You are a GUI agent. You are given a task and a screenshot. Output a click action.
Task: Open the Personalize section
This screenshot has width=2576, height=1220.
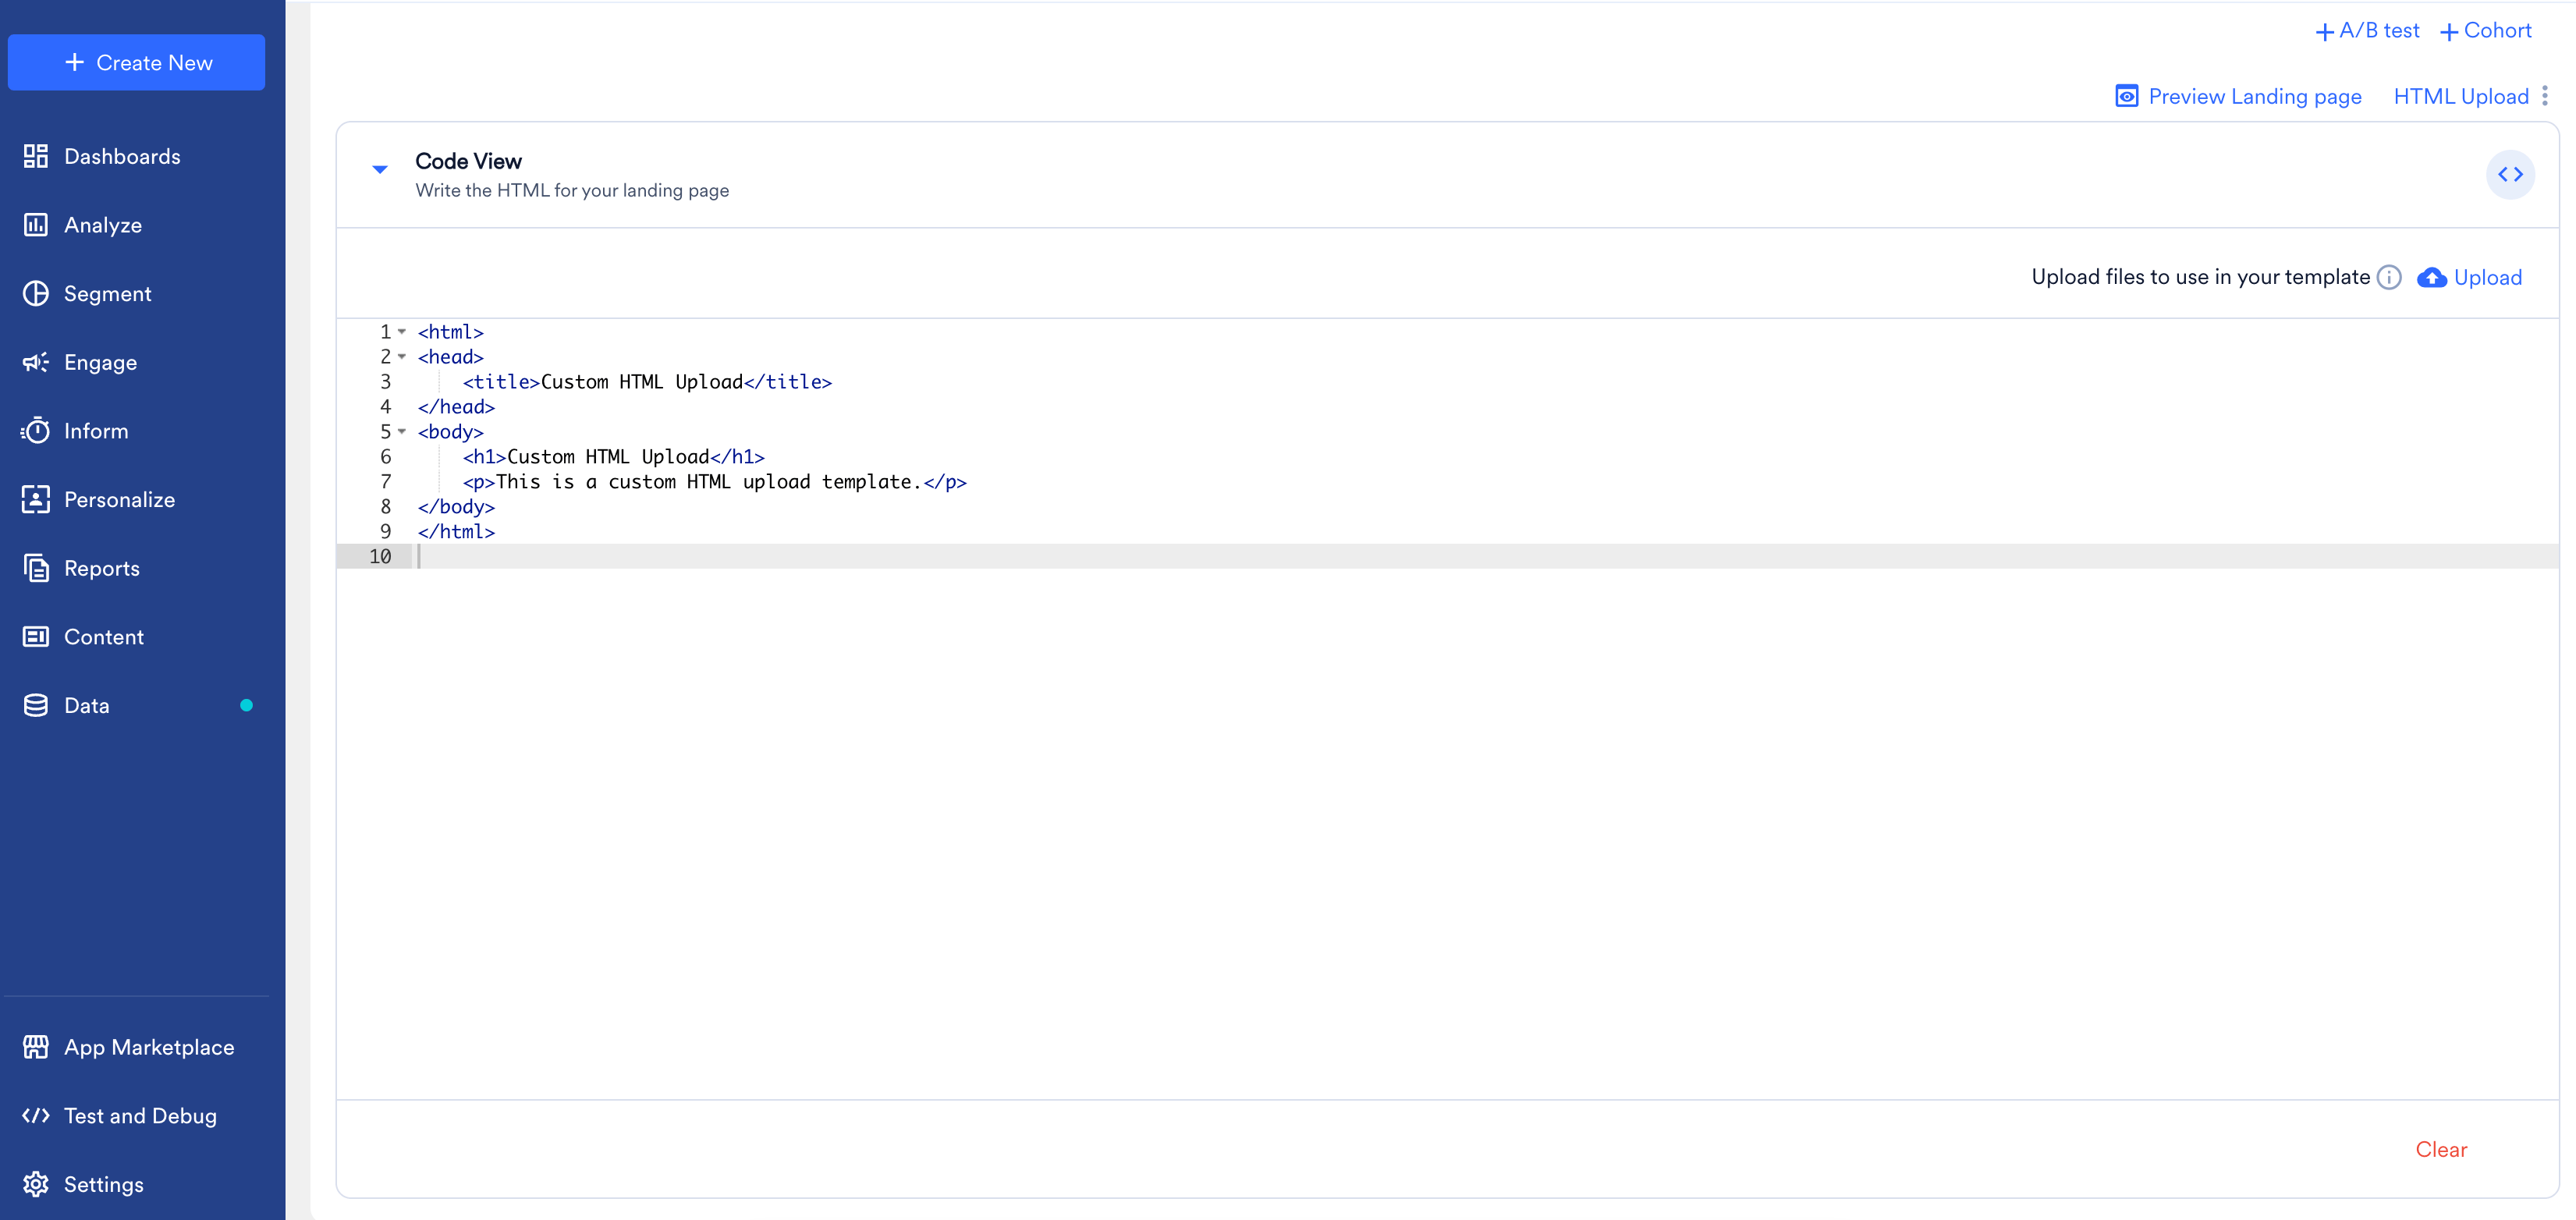pyautogui.click(x=119, y=499)
